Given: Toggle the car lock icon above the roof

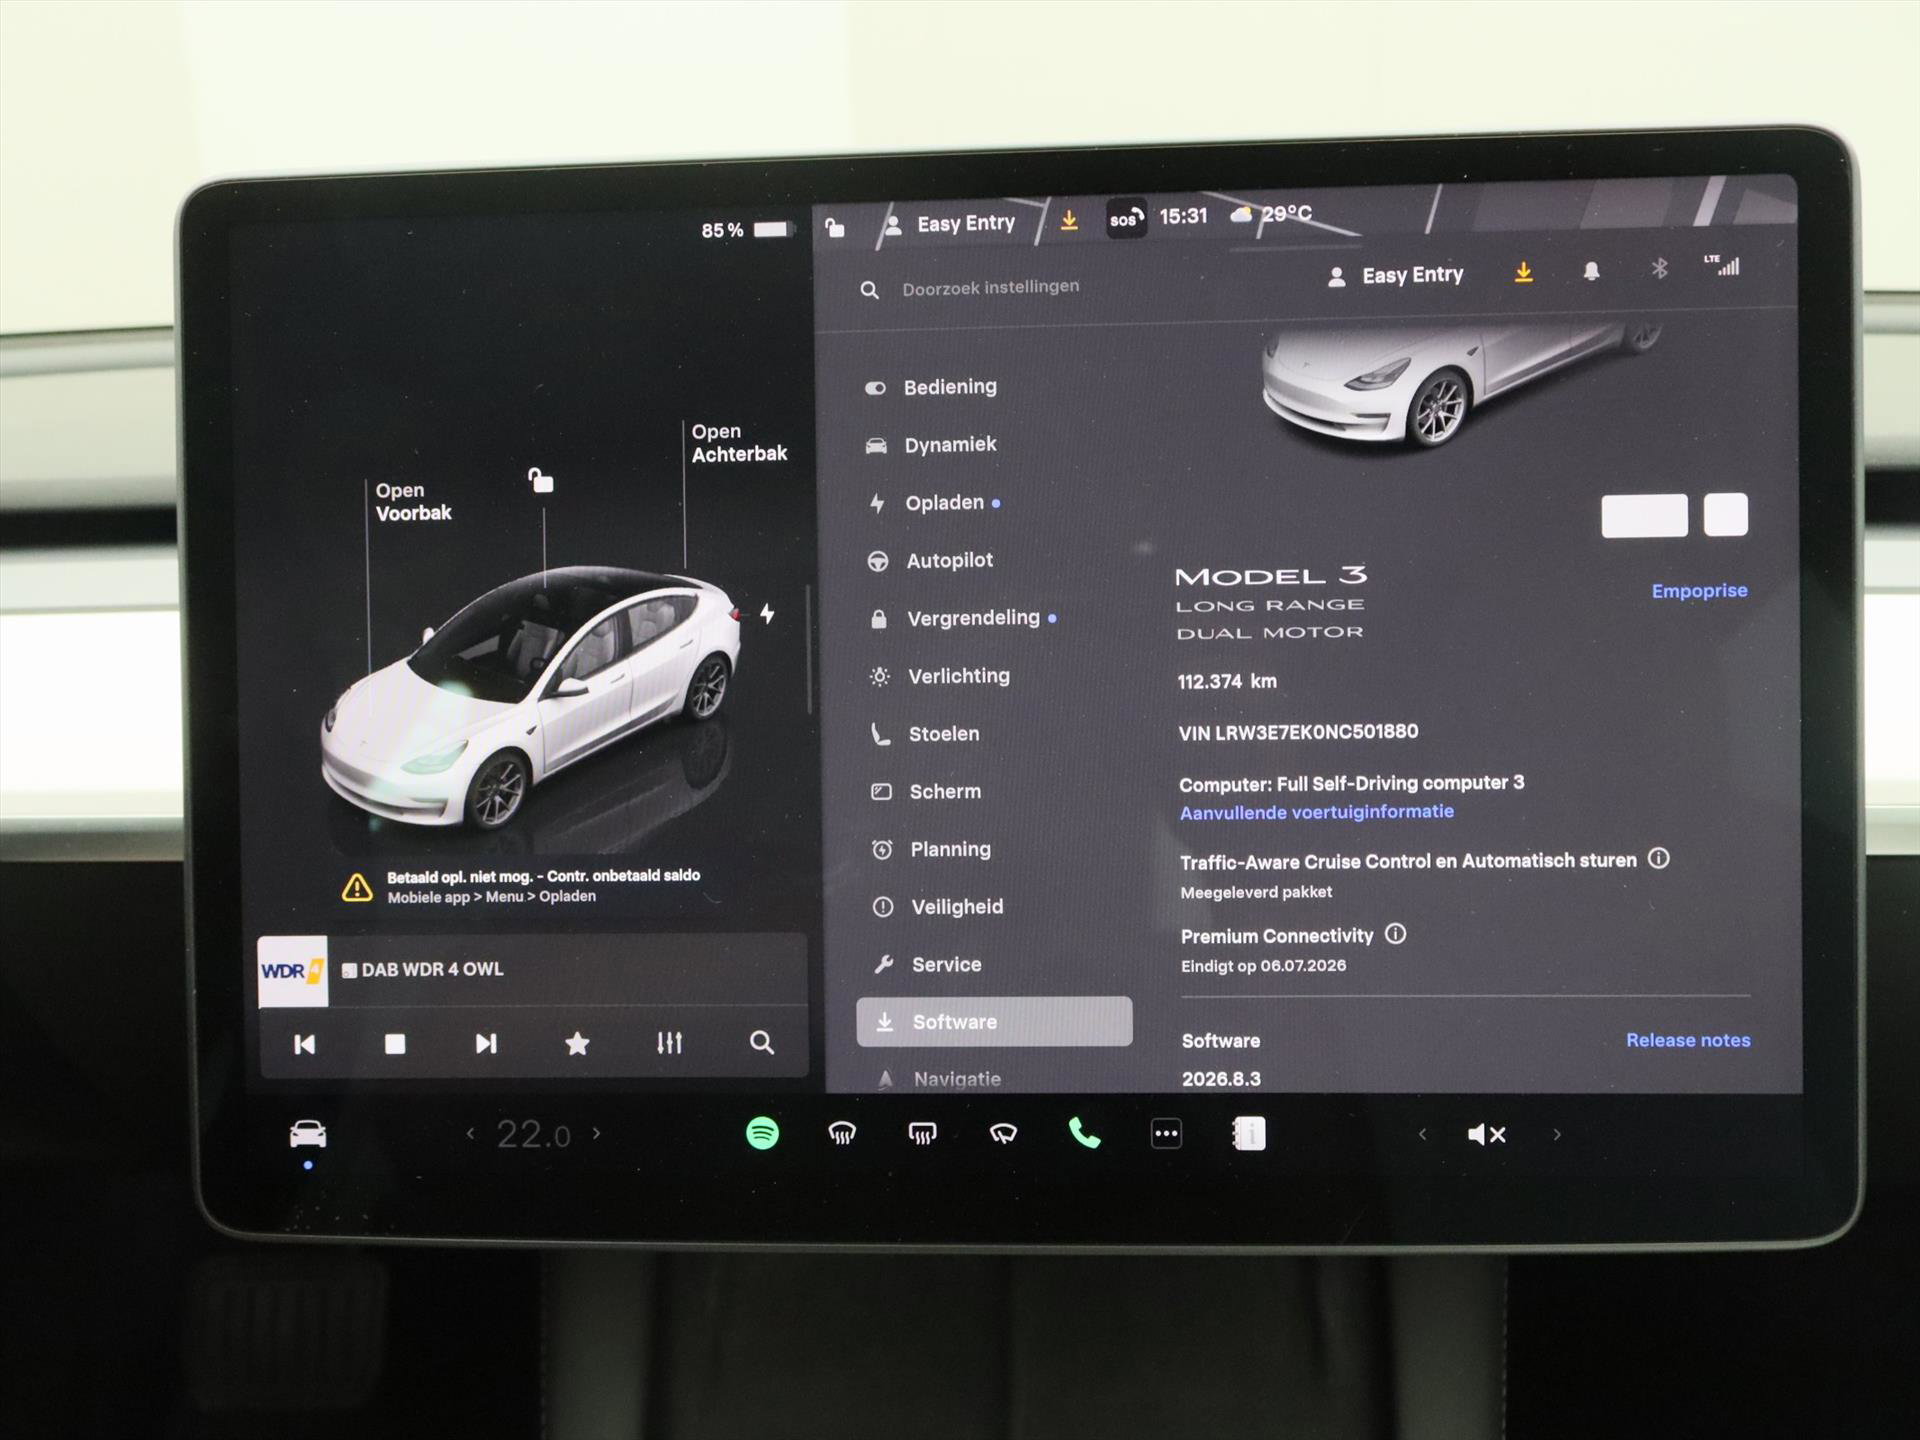Looking at the screenshot, I should [x=541, y=481].
